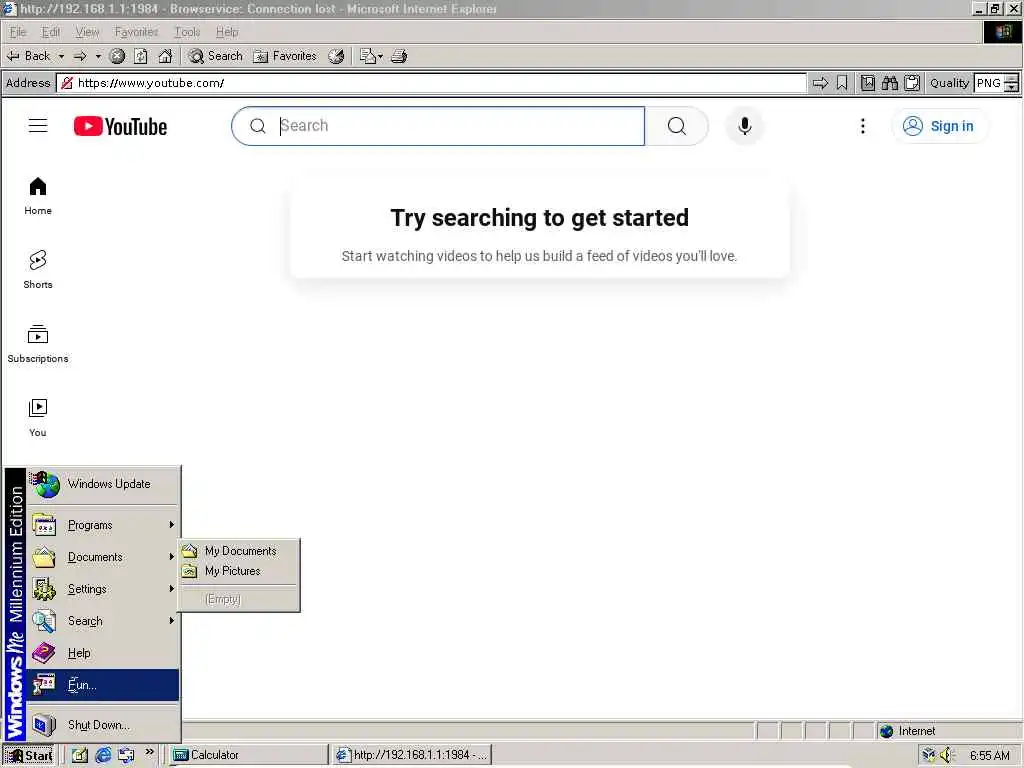Click the Back toolbar button
This screenshot has width=1024, height=768.
click(x=29, y=56)
